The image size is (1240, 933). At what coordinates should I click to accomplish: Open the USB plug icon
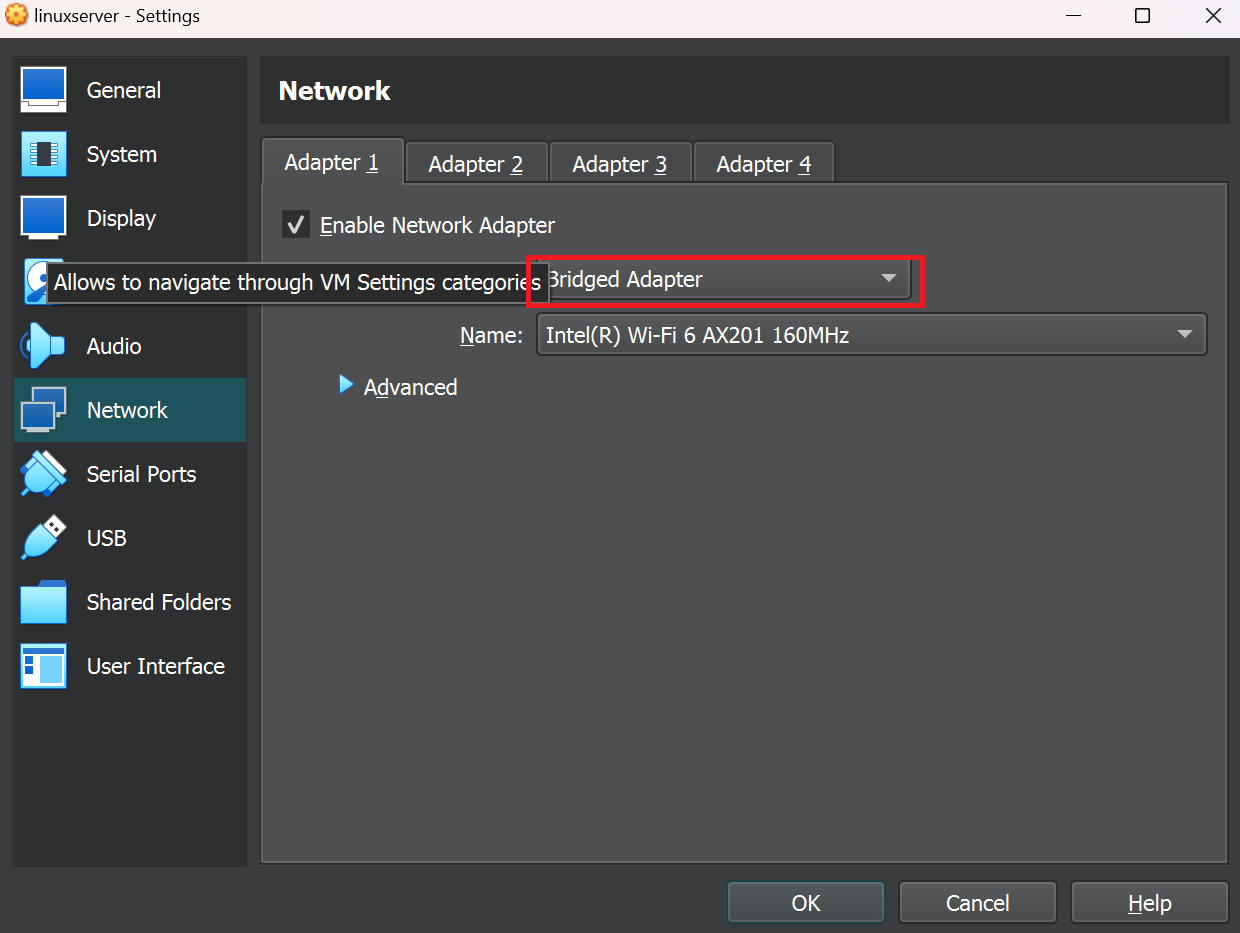(43, 538)
